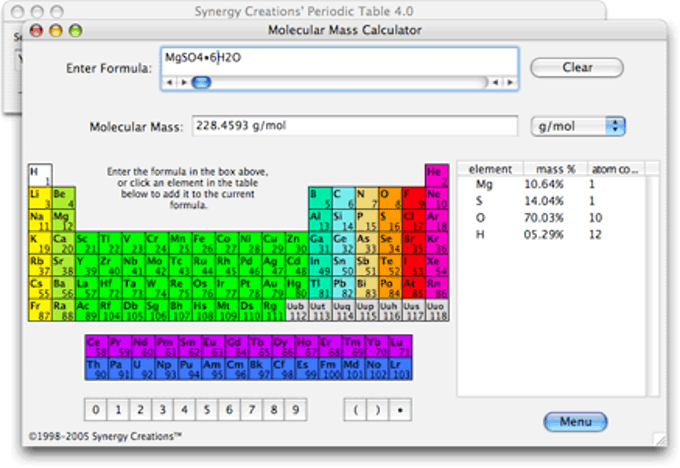Click the Gold (Au) element cell
680x468 pixels.
273,288
